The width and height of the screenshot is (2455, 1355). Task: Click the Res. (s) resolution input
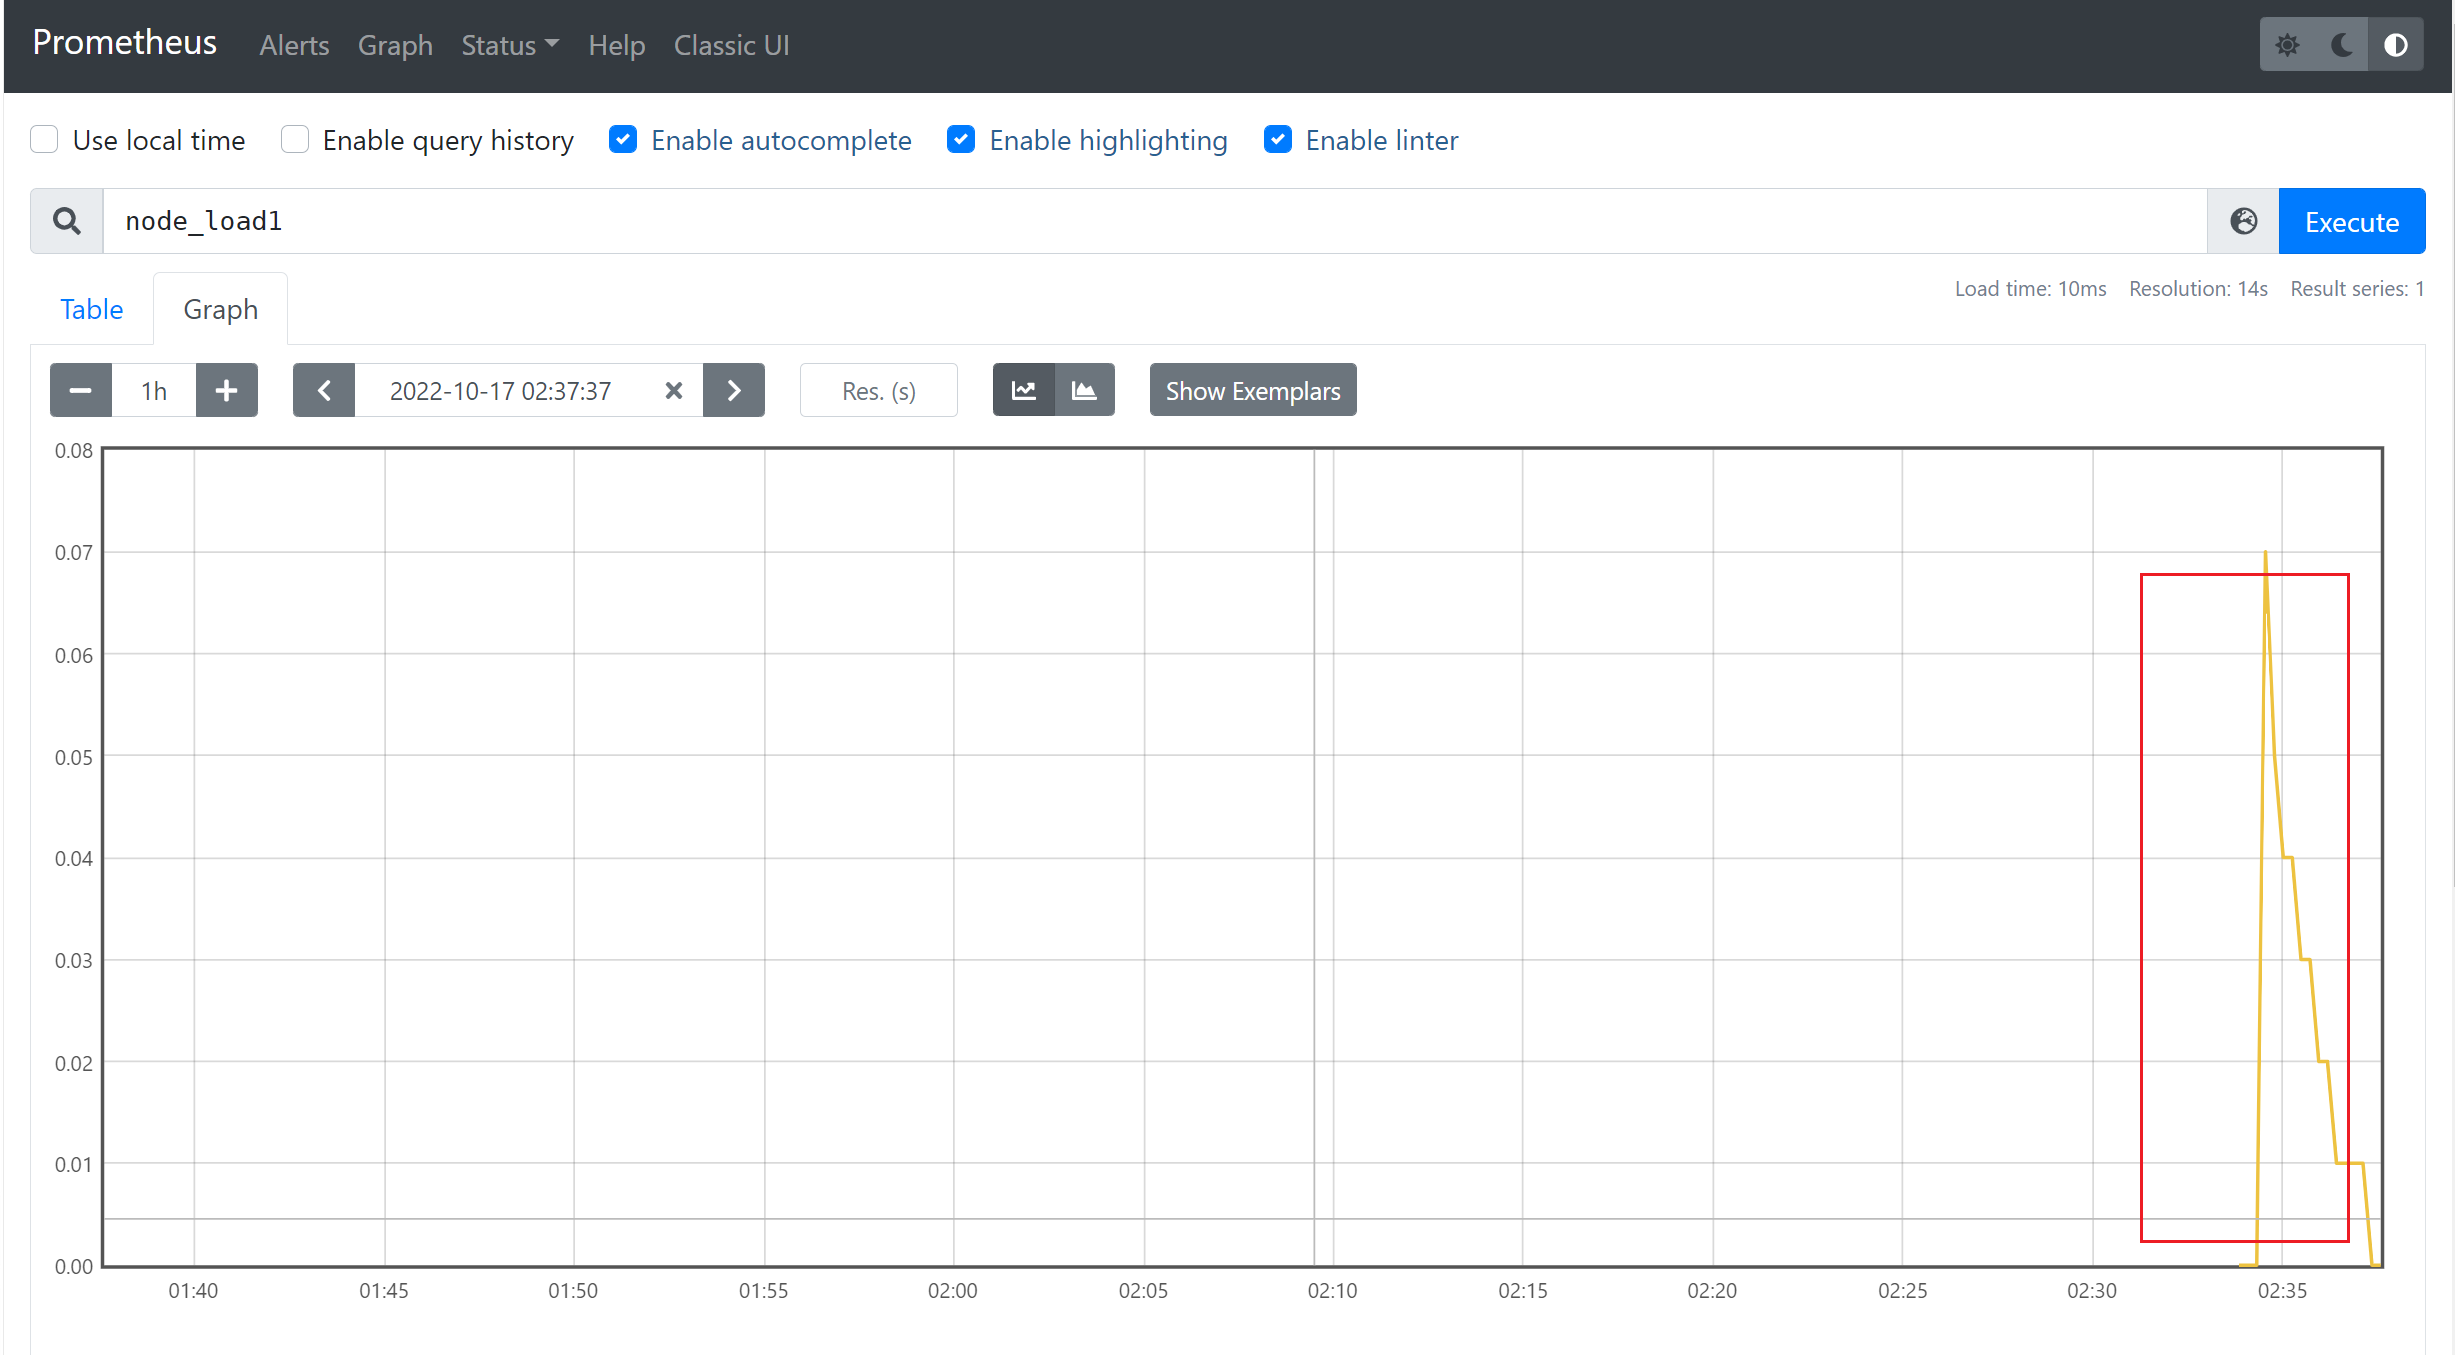click(x=879, y=390)
